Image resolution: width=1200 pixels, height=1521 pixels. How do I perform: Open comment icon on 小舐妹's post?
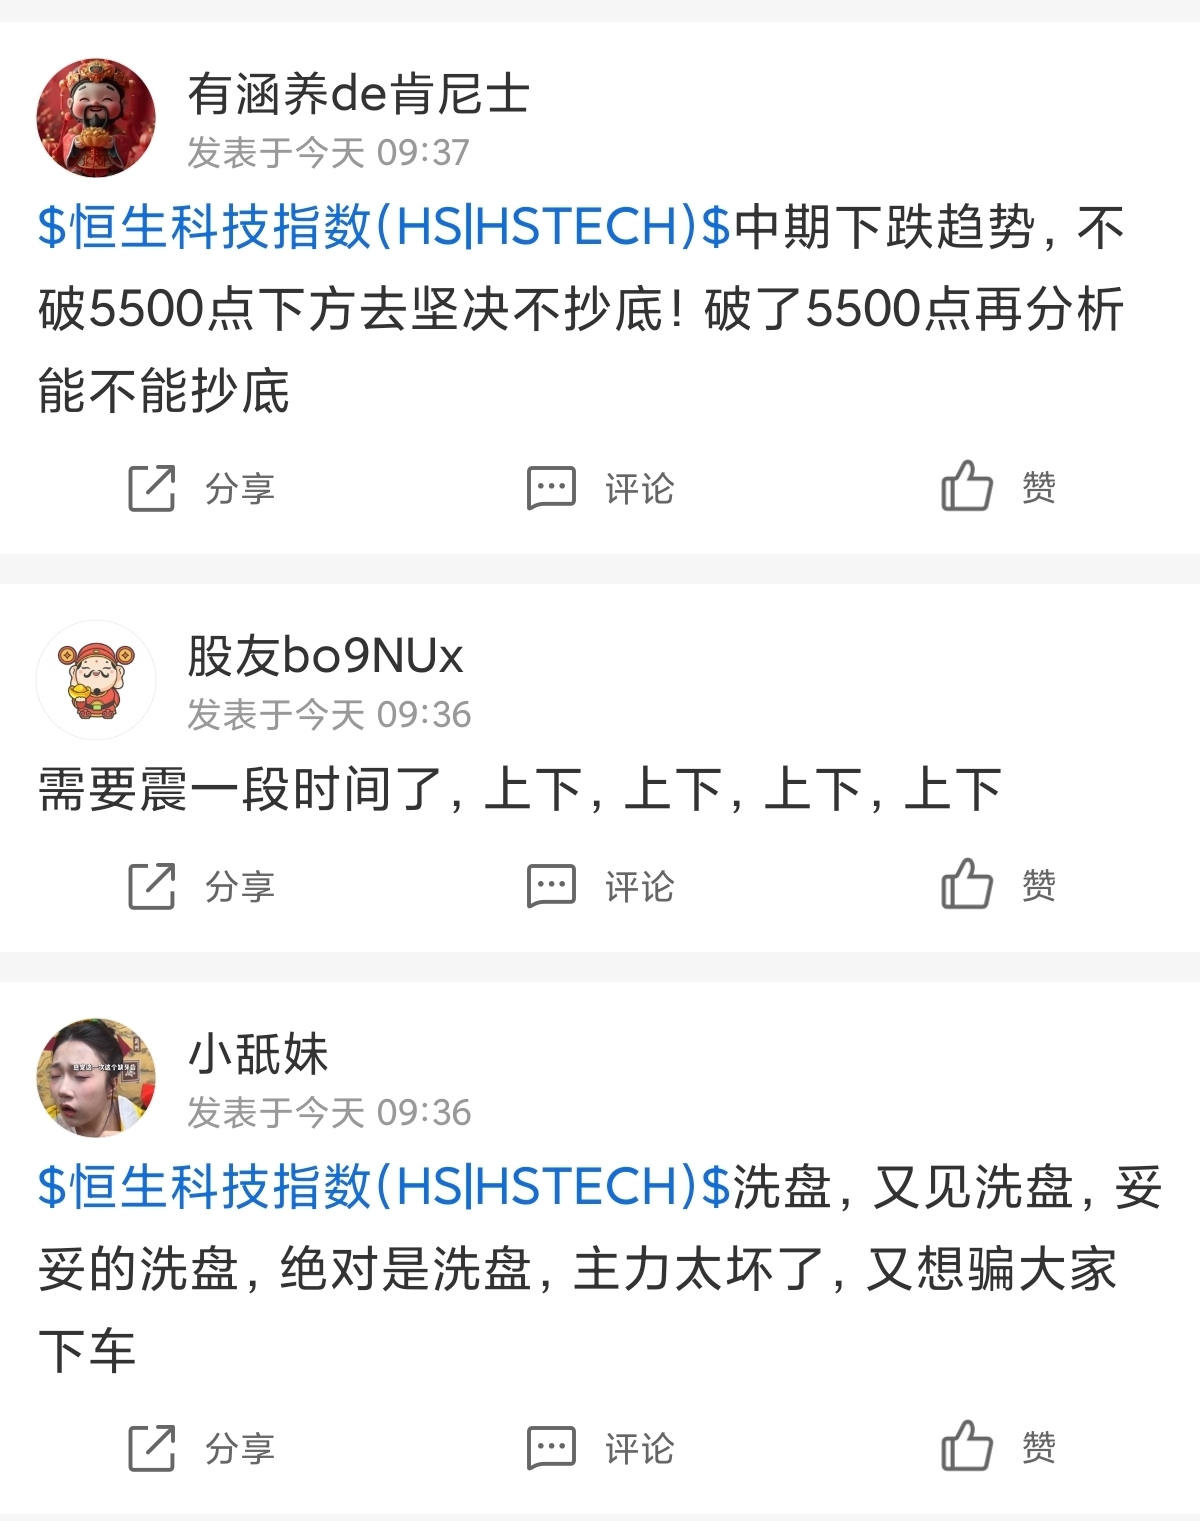coord(551,1448)
